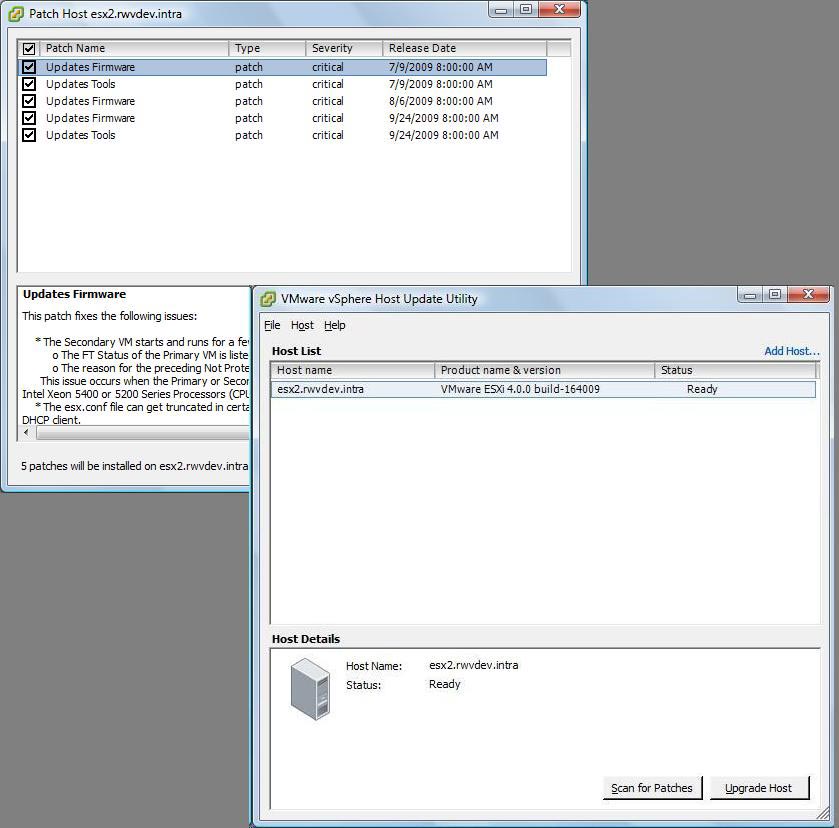Screen dimensions: 839x828
Task: Minimize the Host Update Utility window
Action: (x=750, y=295)
